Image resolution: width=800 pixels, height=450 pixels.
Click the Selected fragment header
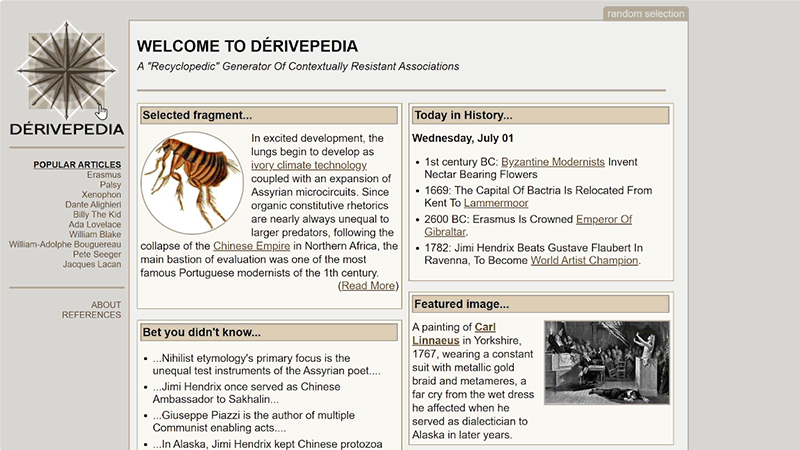pos(269,115)
